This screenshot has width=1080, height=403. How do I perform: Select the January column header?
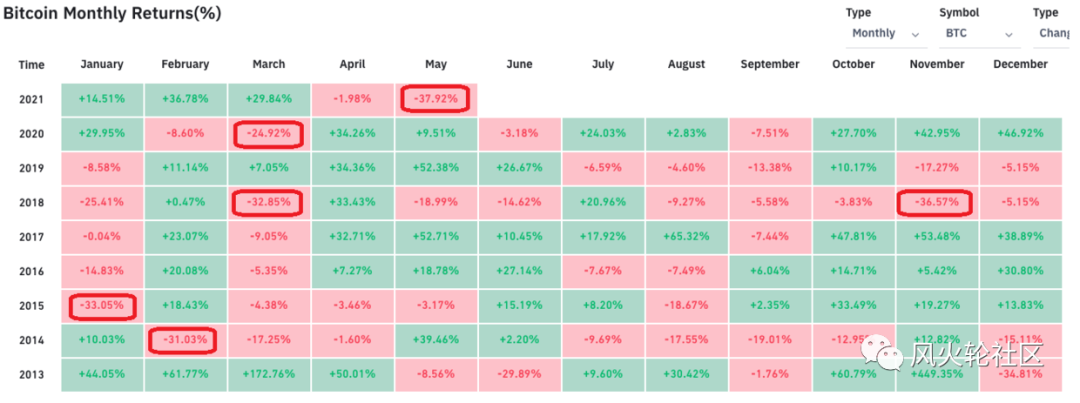(x=101, y=64)
